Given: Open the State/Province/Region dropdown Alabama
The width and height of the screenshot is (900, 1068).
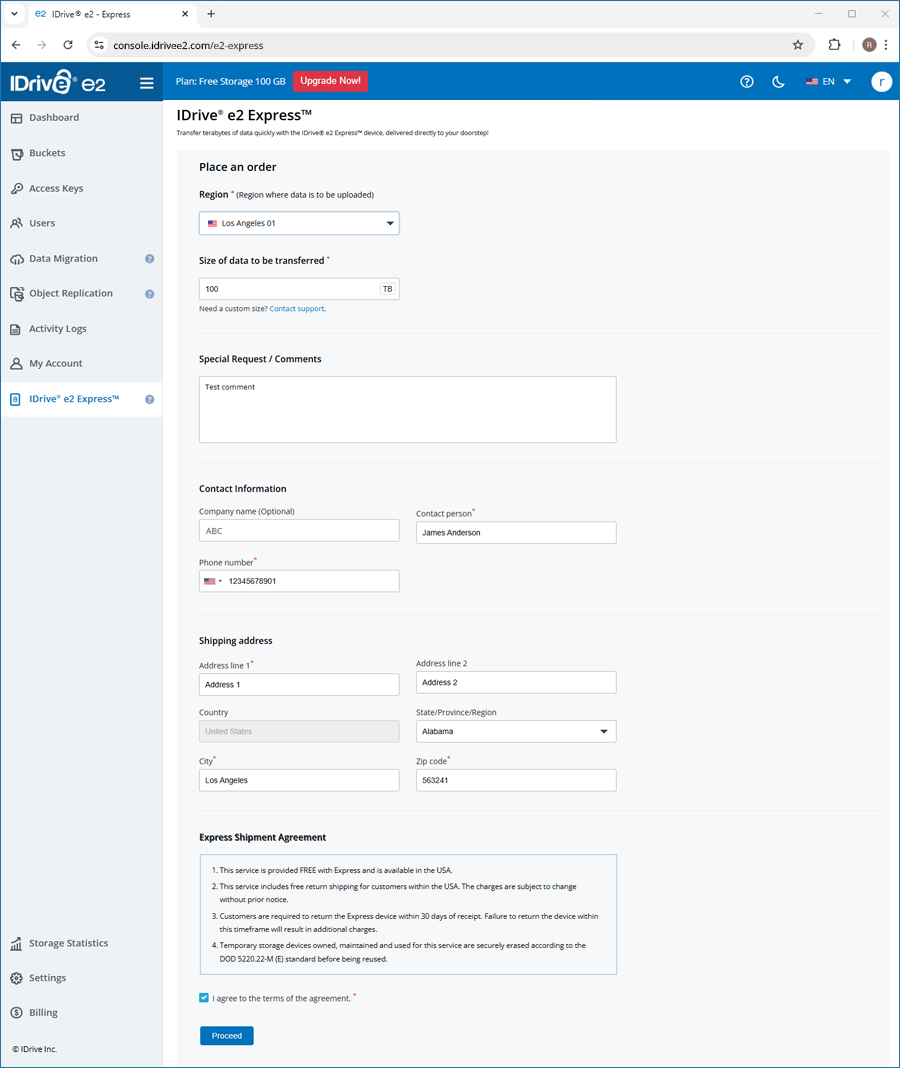Looking at the screenshot, I should [x=516, y=732].
